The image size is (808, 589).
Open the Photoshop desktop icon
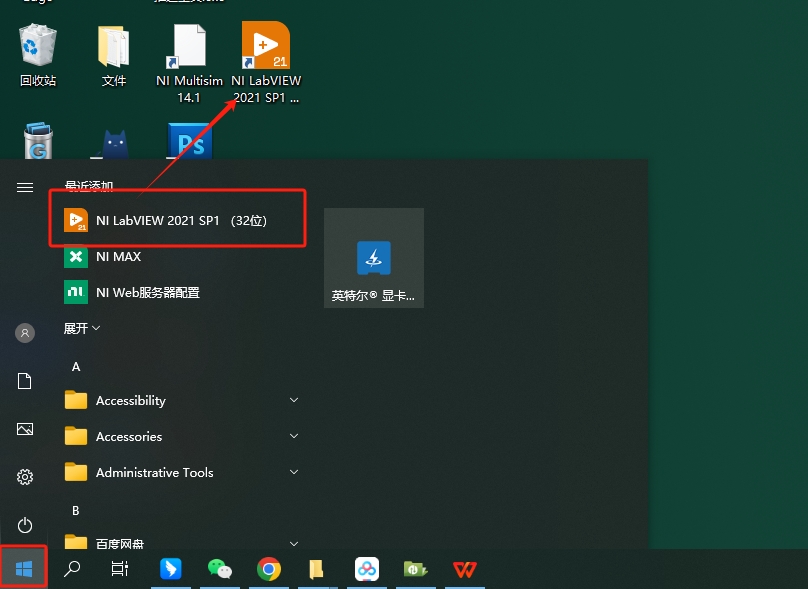190,141
